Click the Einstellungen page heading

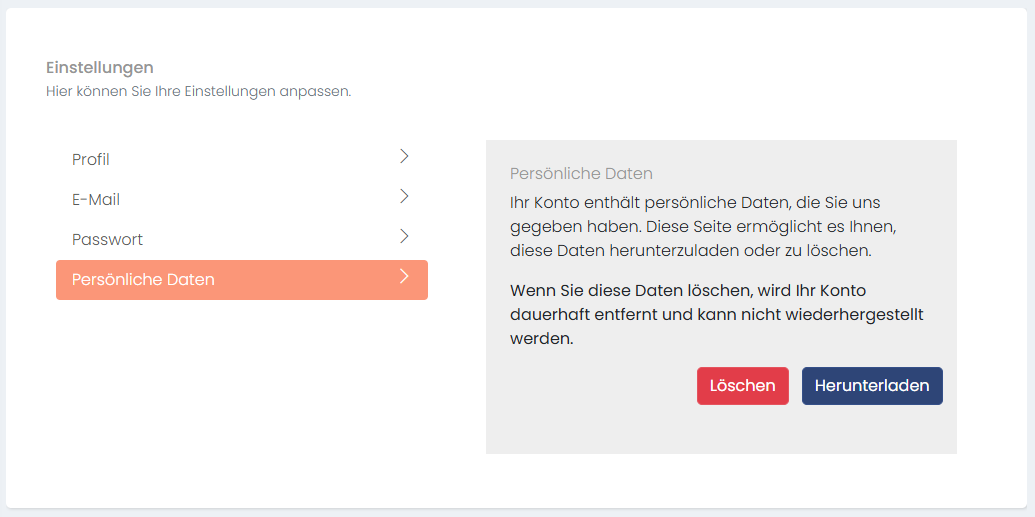click(x=100, y=68)
